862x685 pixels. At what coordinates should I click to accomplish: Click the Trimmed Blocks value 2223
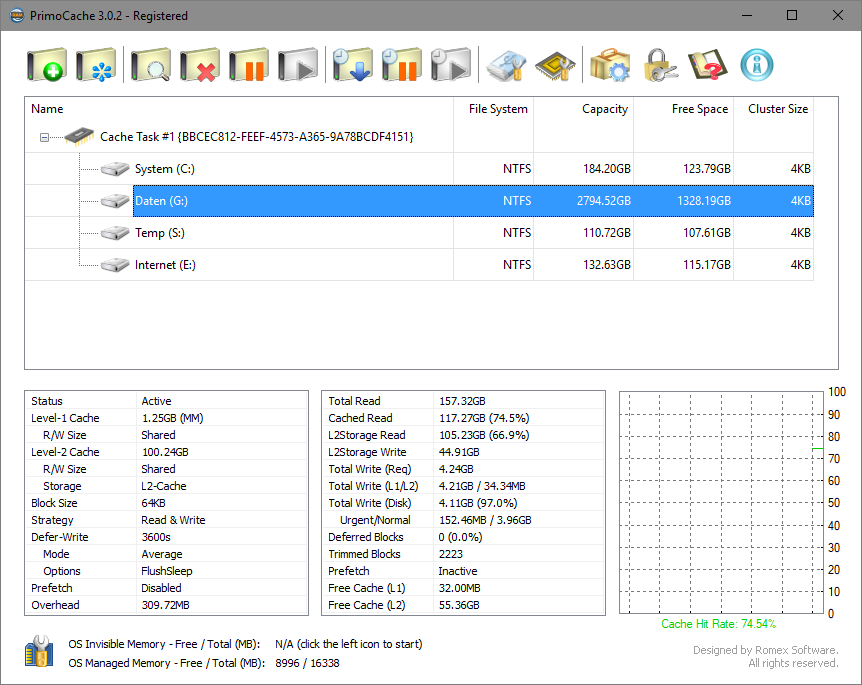[451, 554]
